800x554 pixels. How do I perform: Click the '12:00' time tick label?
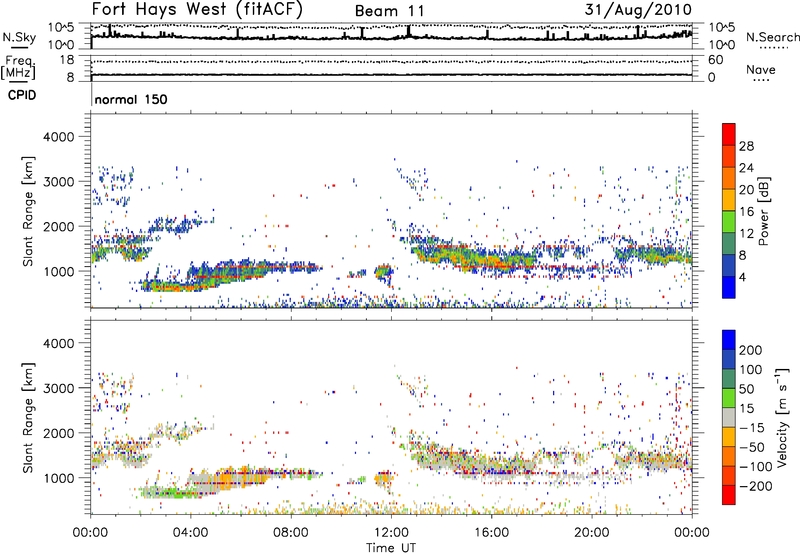coord(391,533)
